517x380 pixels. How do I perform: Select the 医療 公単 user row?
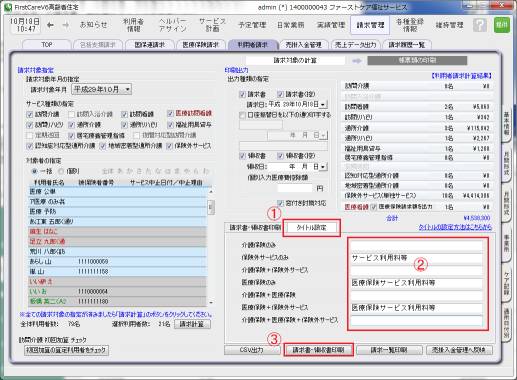117,191
